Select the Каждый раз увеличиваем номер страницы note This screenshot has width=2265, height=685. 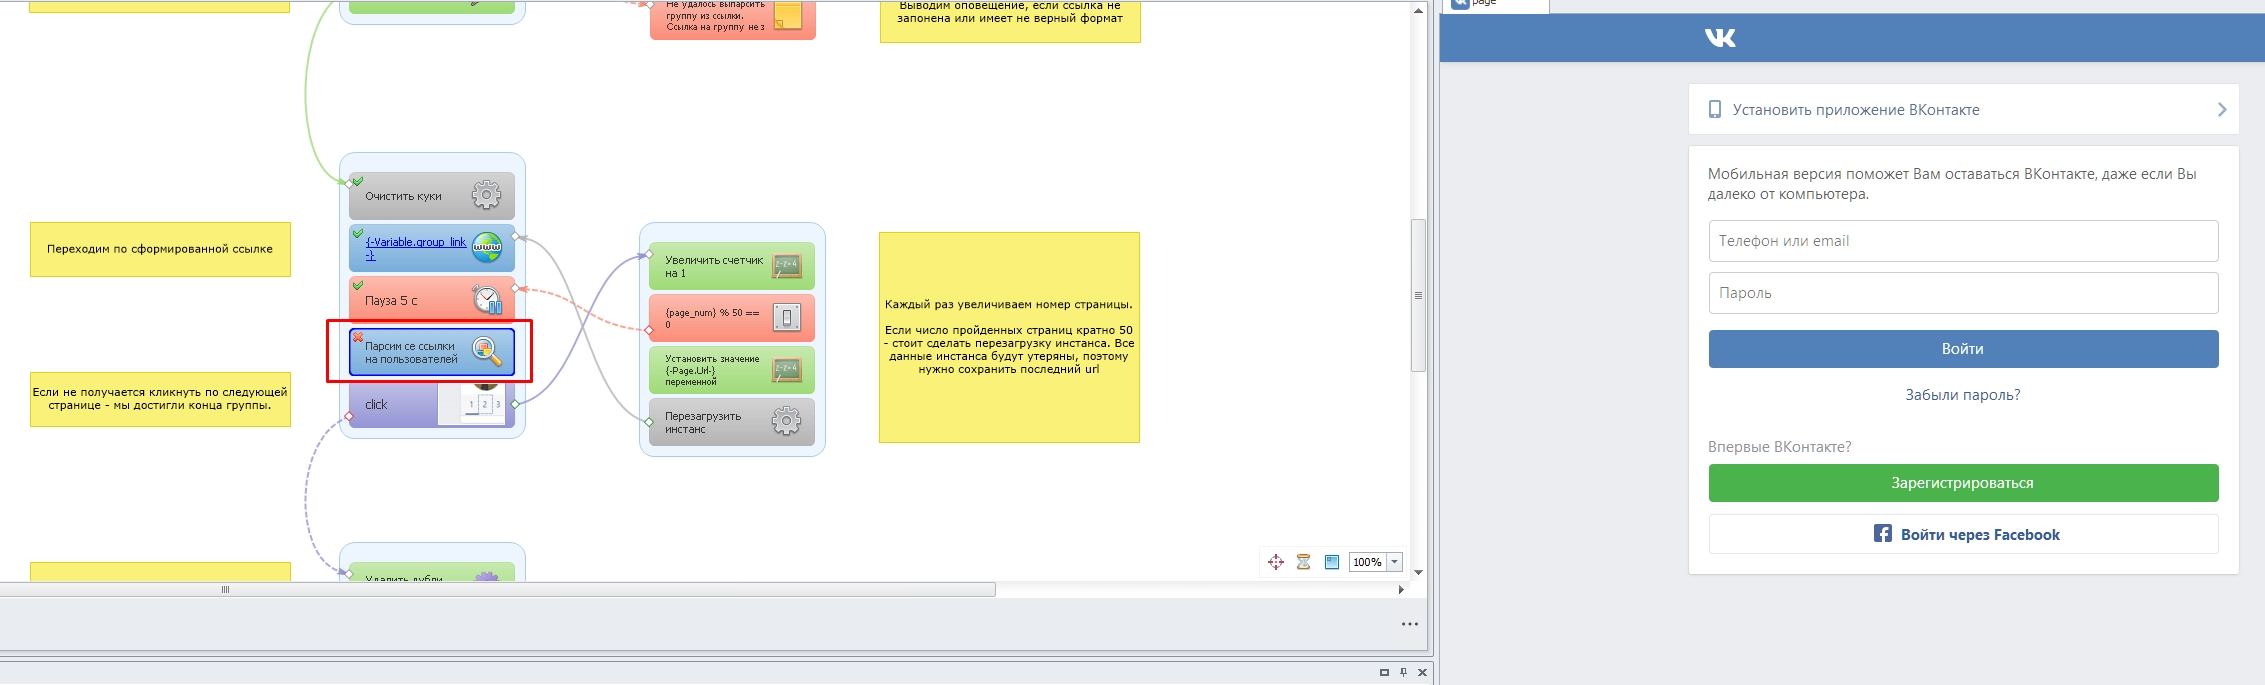click(x=1009, y=337)
